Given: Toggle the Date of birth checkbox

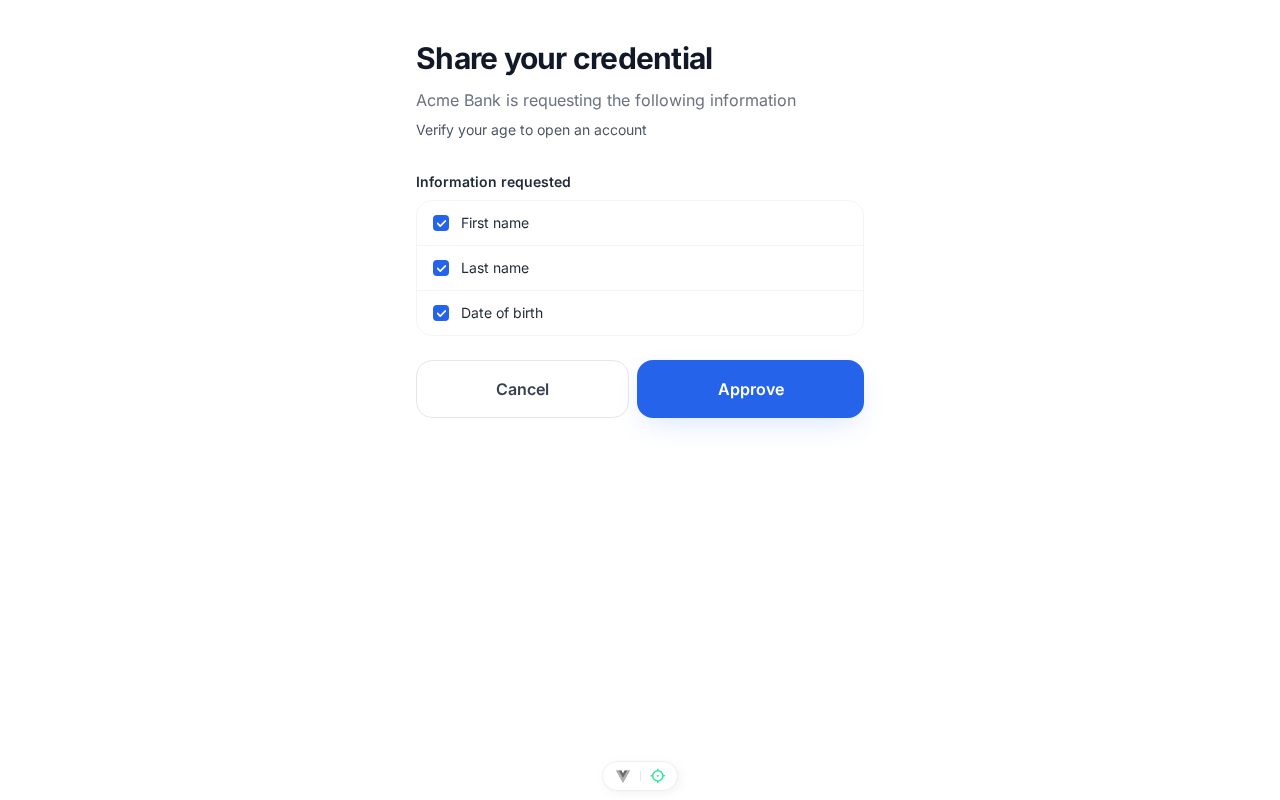Looking at the screenshot, I should pos(441,313).
